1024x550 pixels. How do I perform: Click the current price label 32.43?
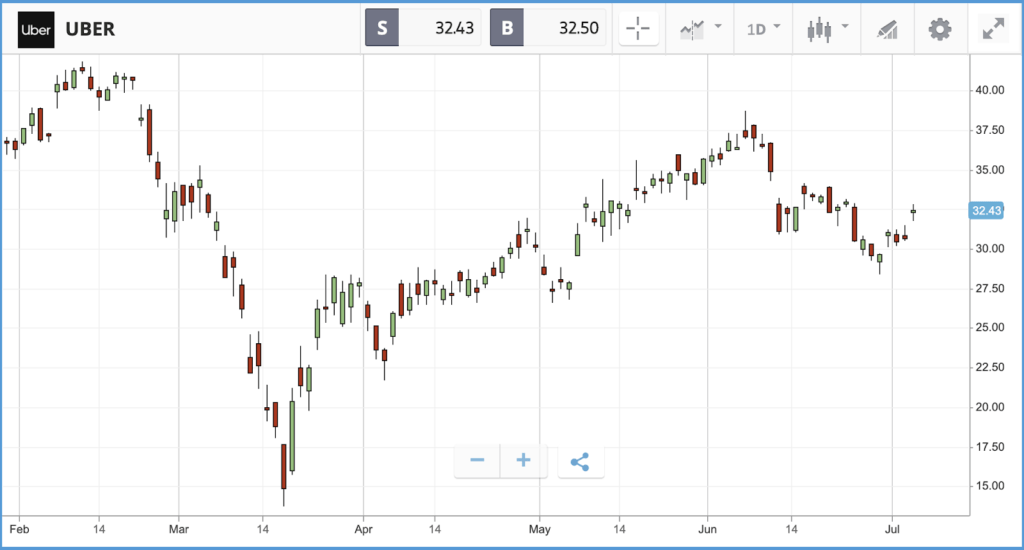(986, 210)
